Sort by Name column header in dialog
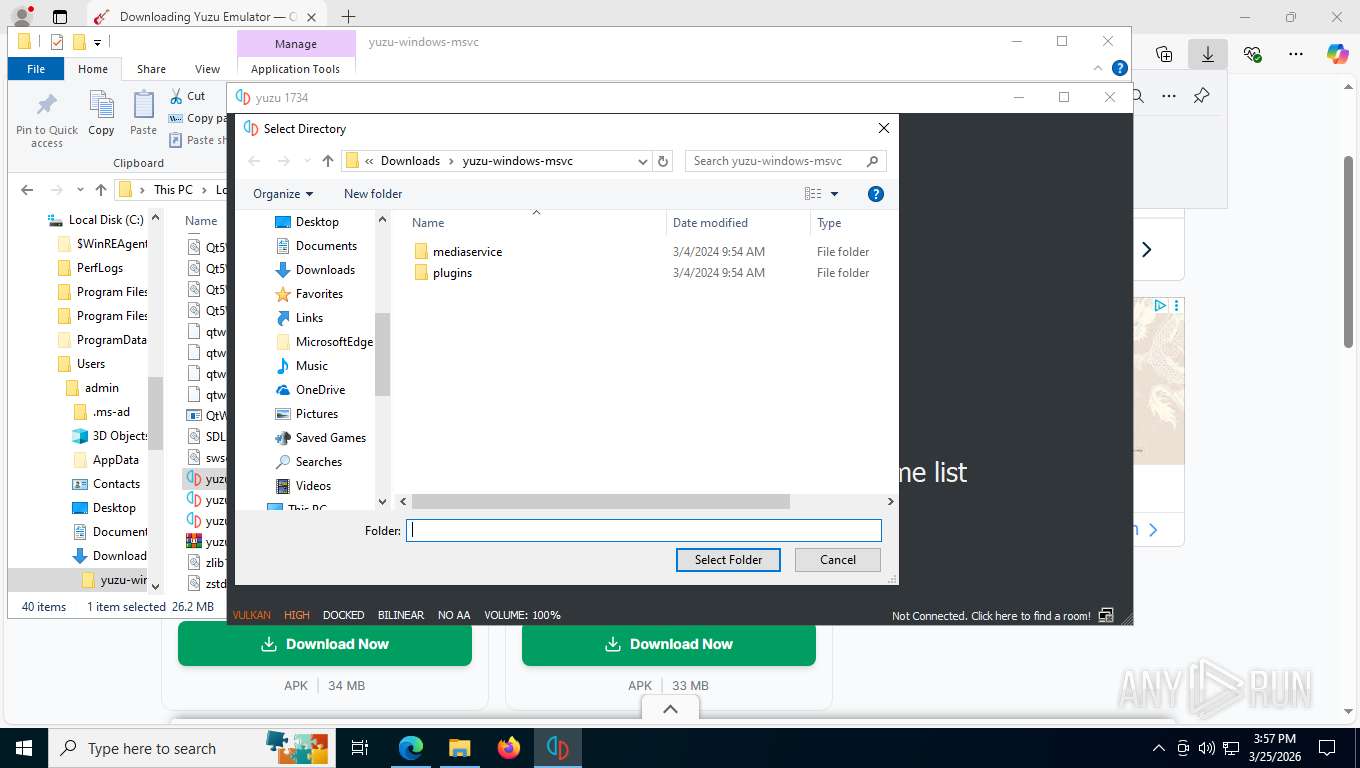 click(x=428, y=223)
